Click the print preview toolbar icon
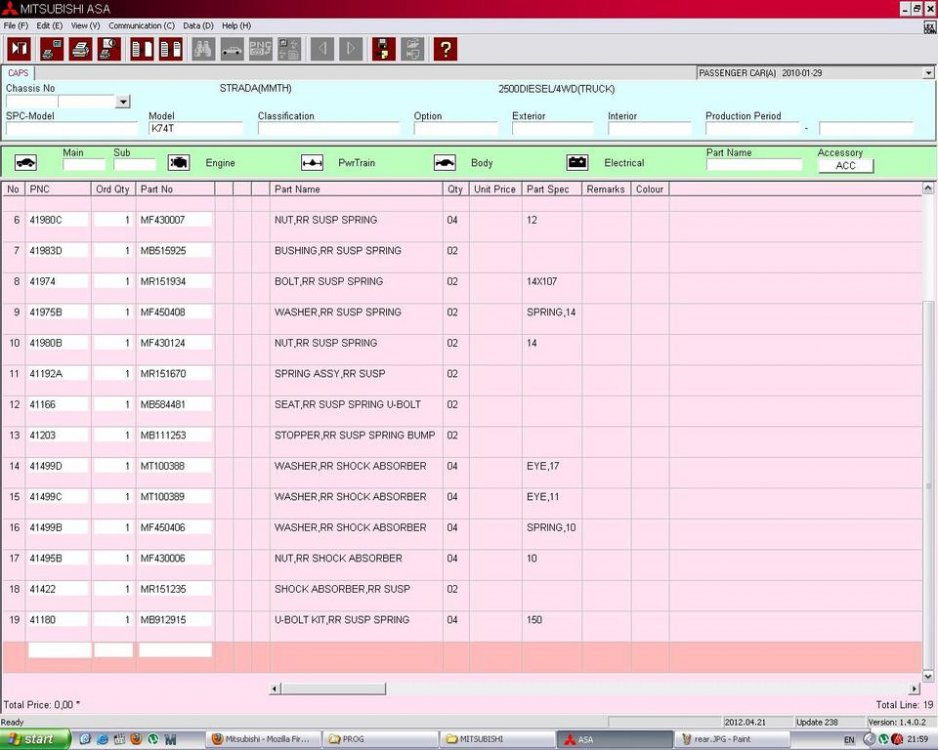Viewport: 938px width, 750px height. (x=109, y=48)
